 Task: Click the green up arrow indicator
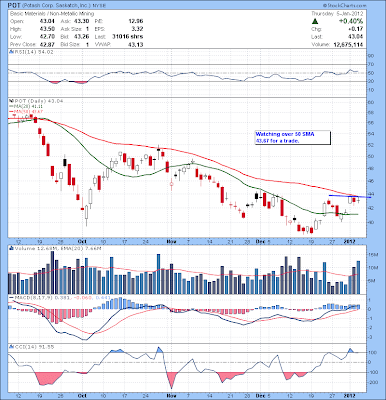pyautogui.click(x=314, y=21)
